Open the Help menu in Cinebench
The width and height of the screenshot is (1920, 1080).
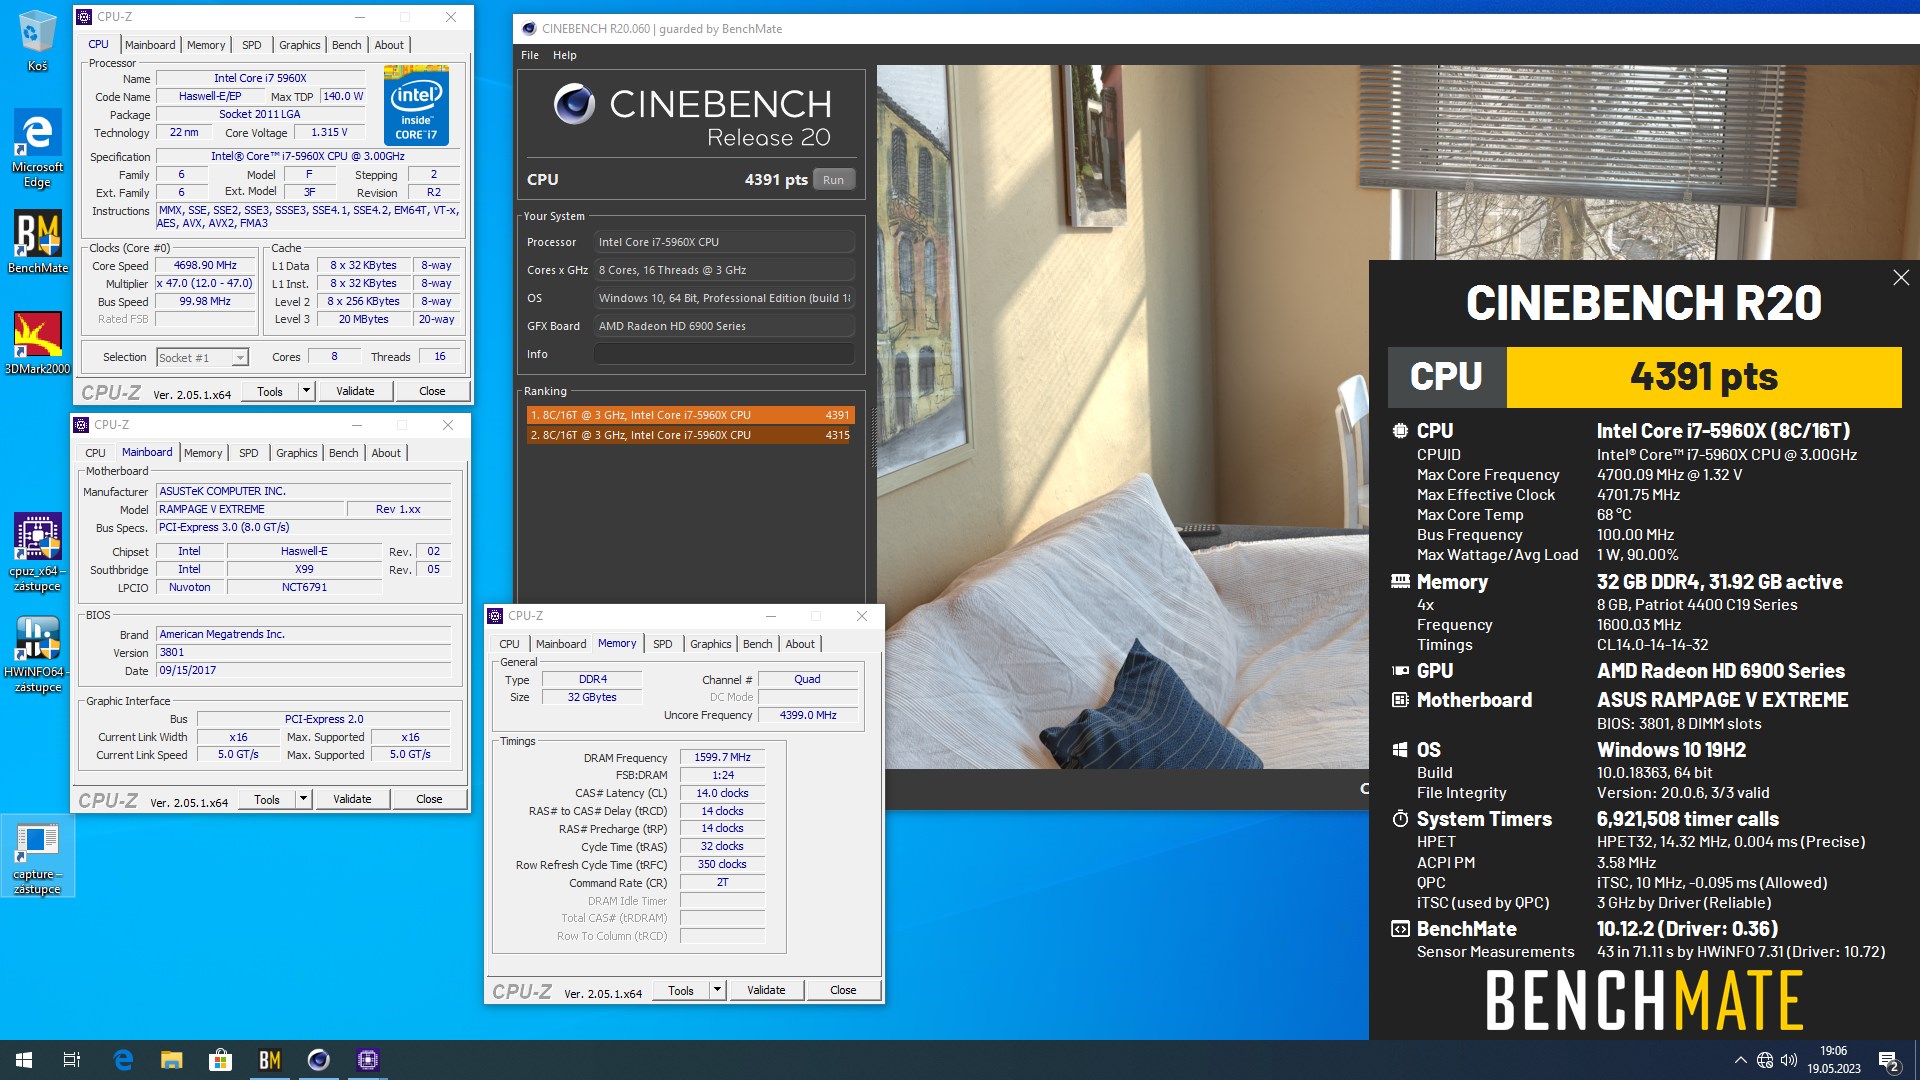coord(565,55)
